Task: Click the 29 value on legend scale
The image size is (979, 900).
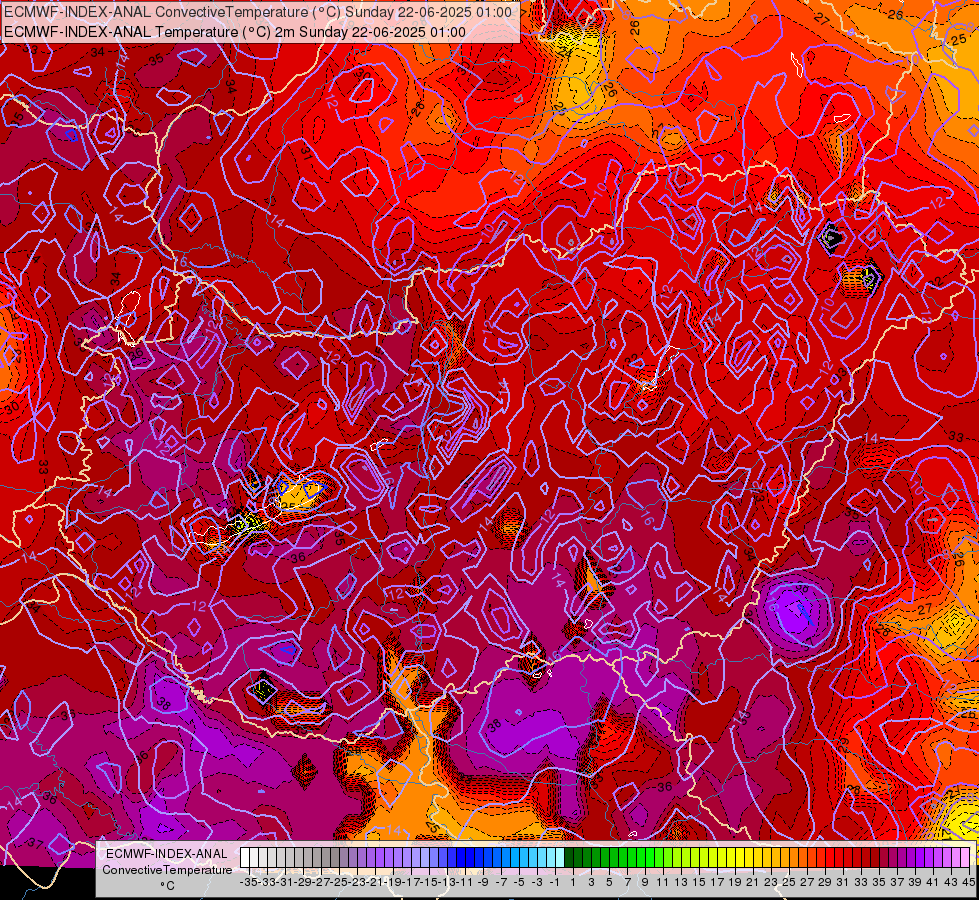Action: pyautogui.click(x=825, y=883)
